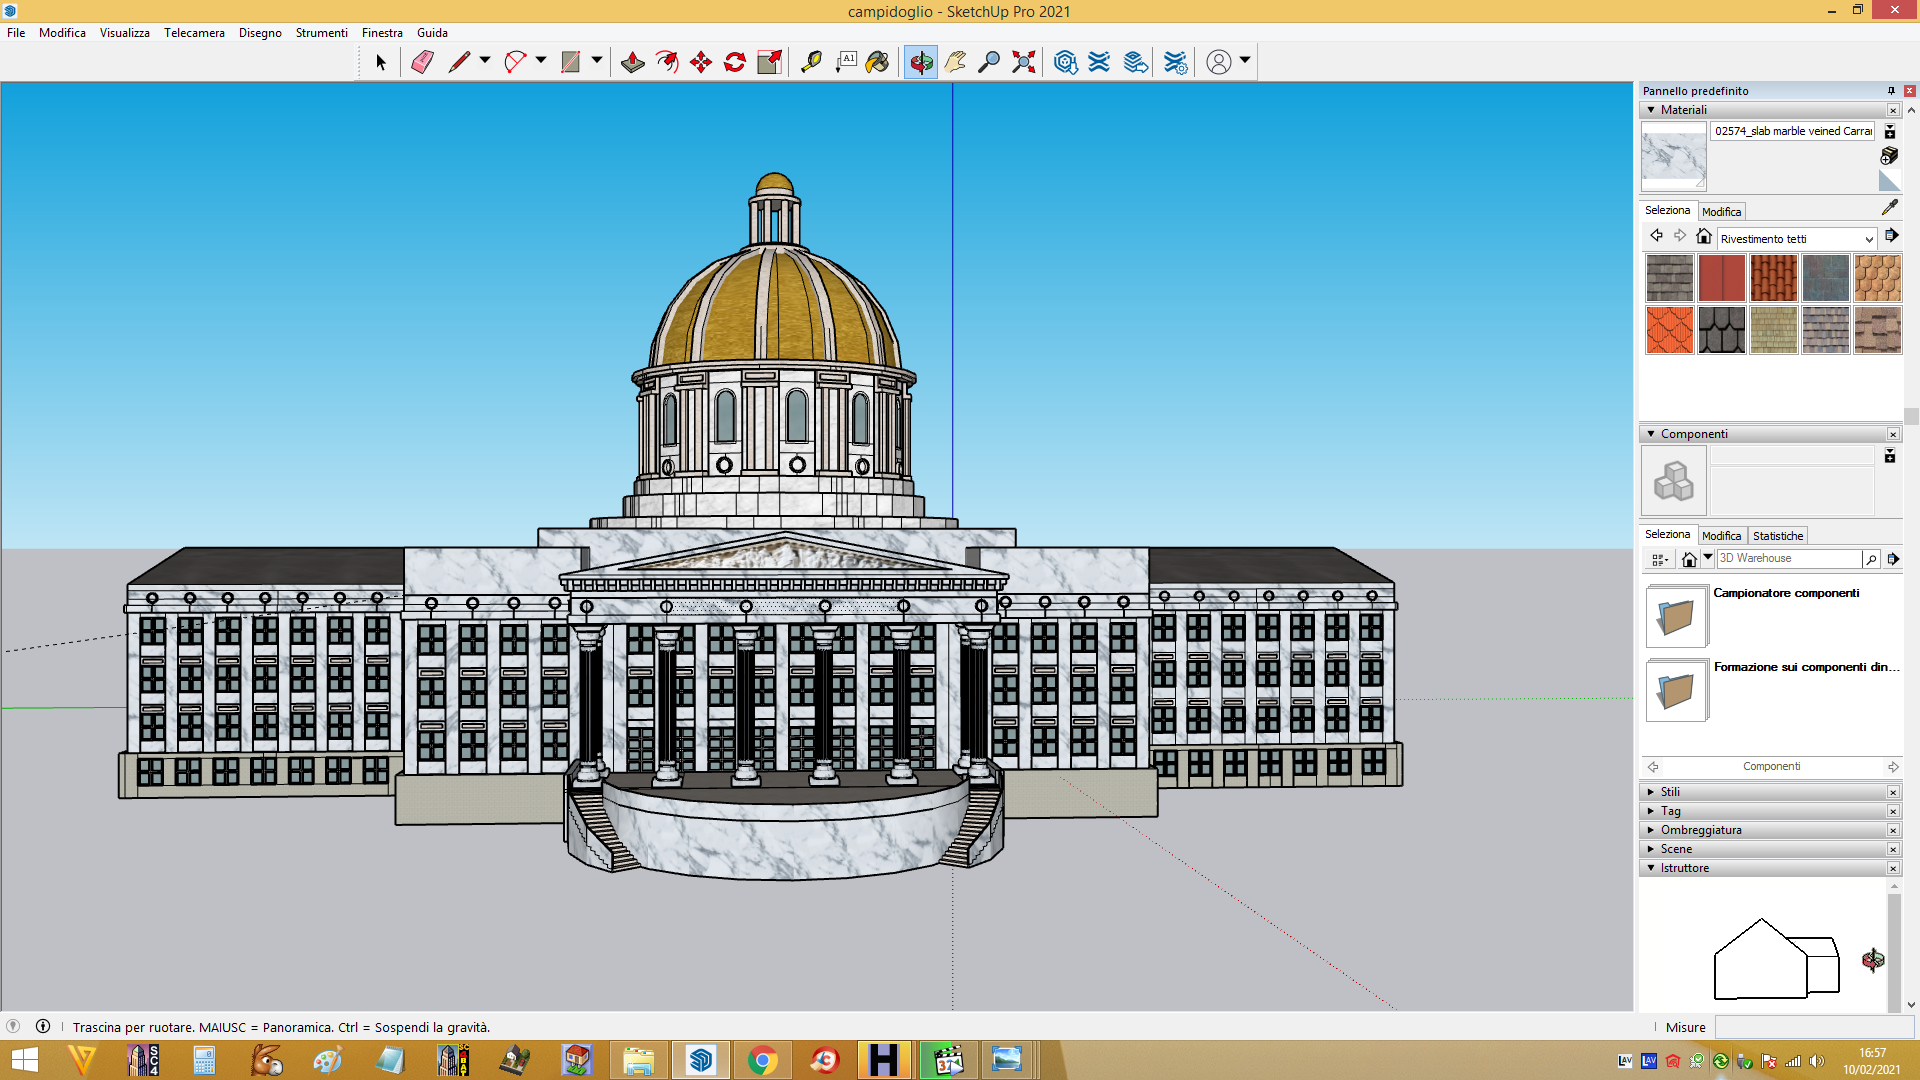Open the Telecamera menu
1920x1080 pixels.
tap(194, 33)
